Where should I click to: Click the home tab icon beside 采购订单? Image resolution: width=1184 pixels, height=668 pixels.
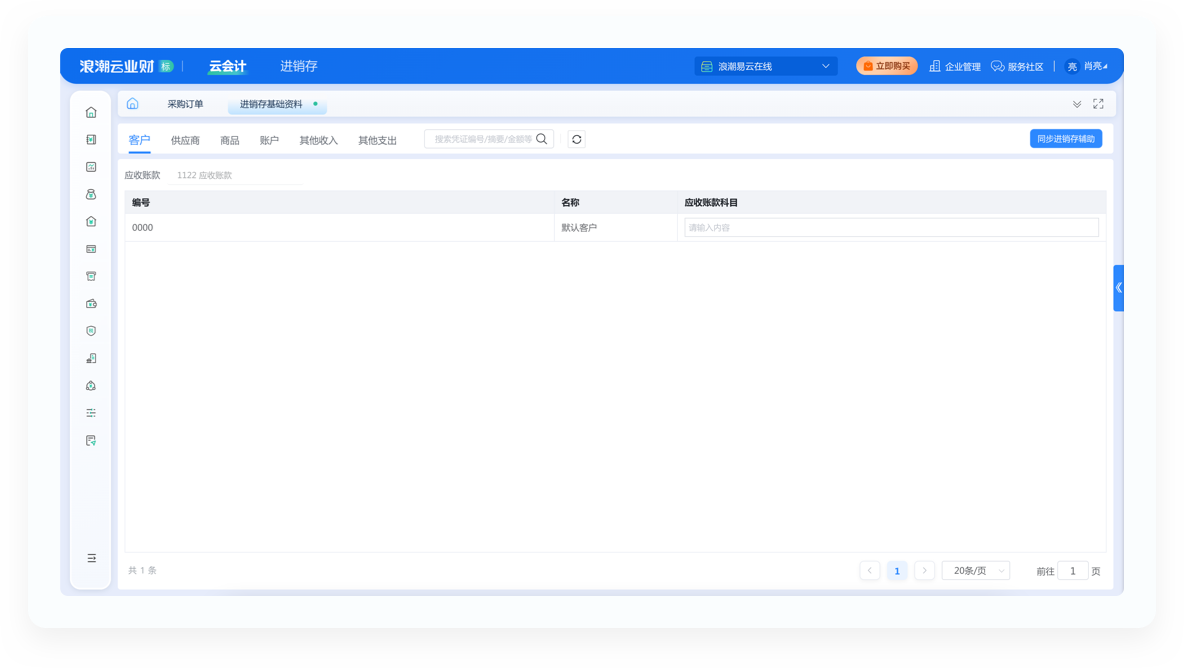point(133,103)
